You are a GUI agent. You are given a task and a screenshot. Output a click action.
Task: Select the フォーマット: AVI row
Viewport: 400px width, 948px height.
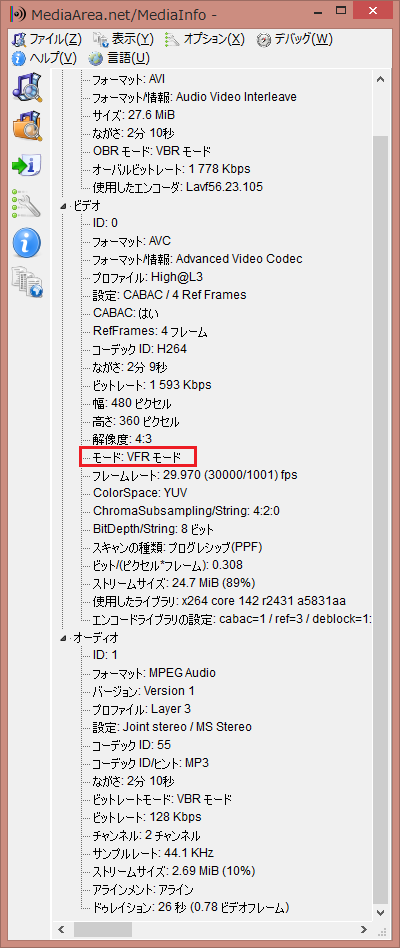(x=128, y=79)
